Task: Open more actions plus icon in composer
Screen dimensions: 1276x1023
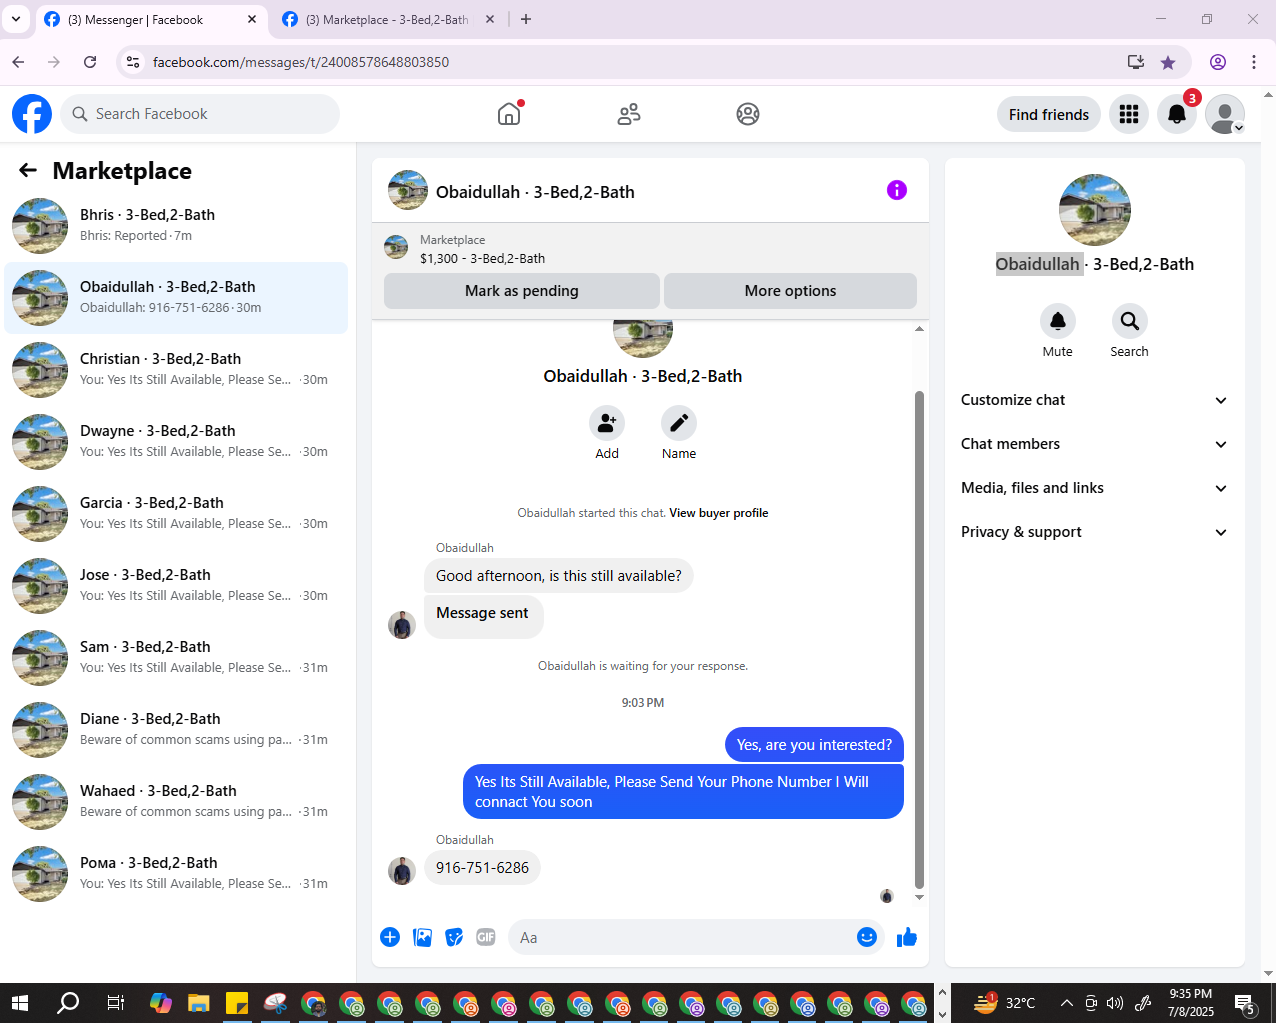Action: [x=390, y=937]
